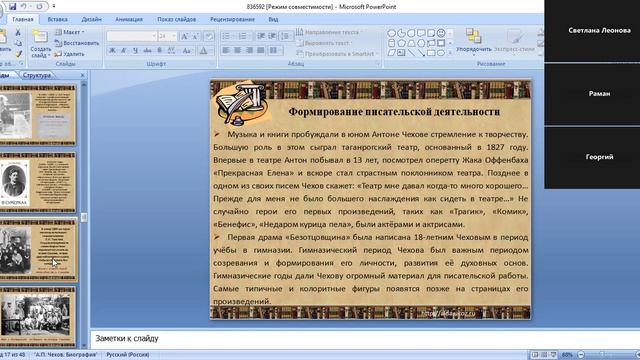
Task: Save the presentation from the quick access toolbar
Action: (12, 7)
